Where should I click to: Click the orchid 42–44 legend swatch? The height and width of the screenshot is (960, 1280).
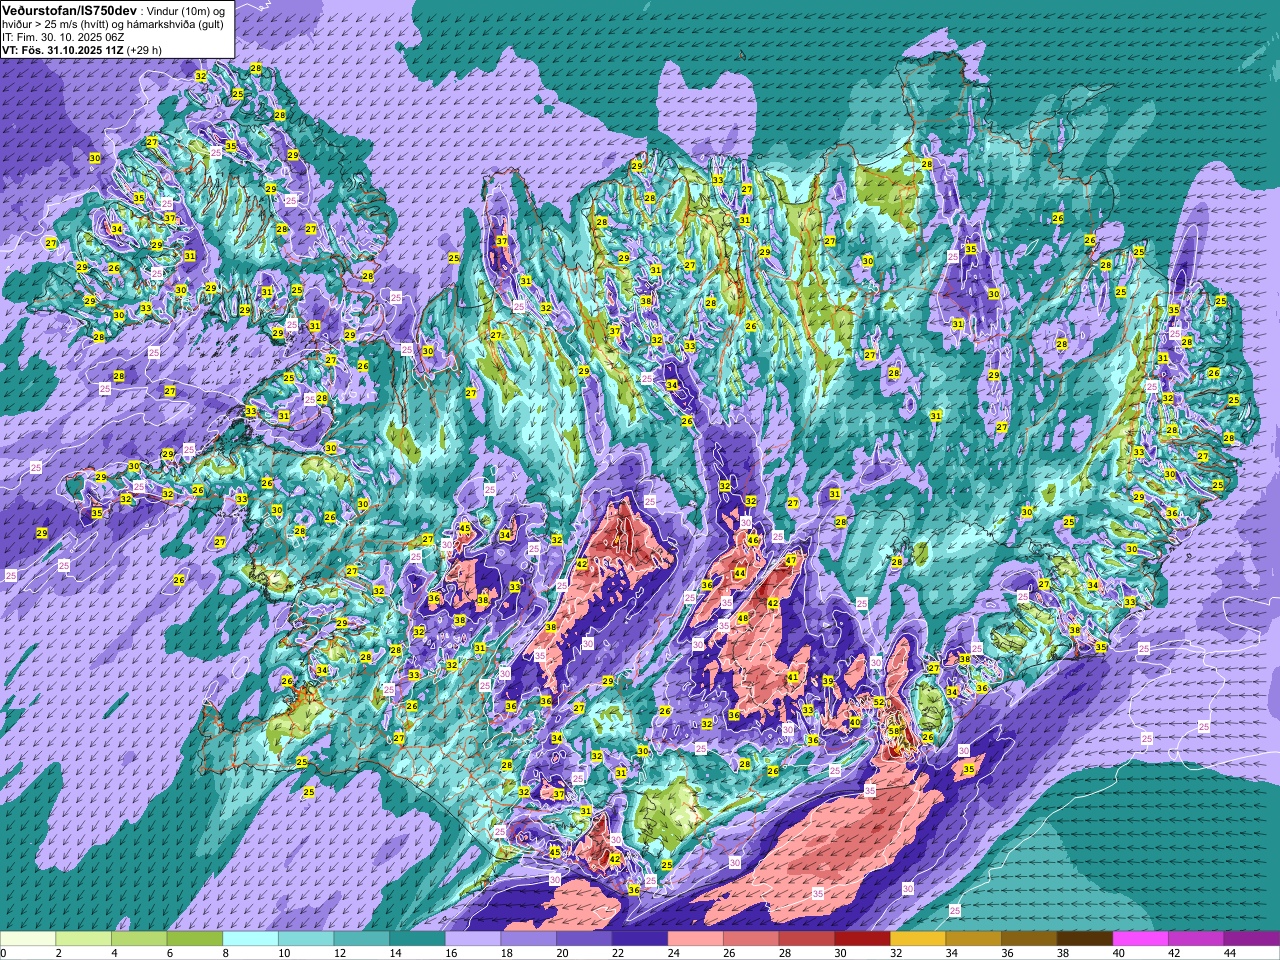click(1197, 939)
